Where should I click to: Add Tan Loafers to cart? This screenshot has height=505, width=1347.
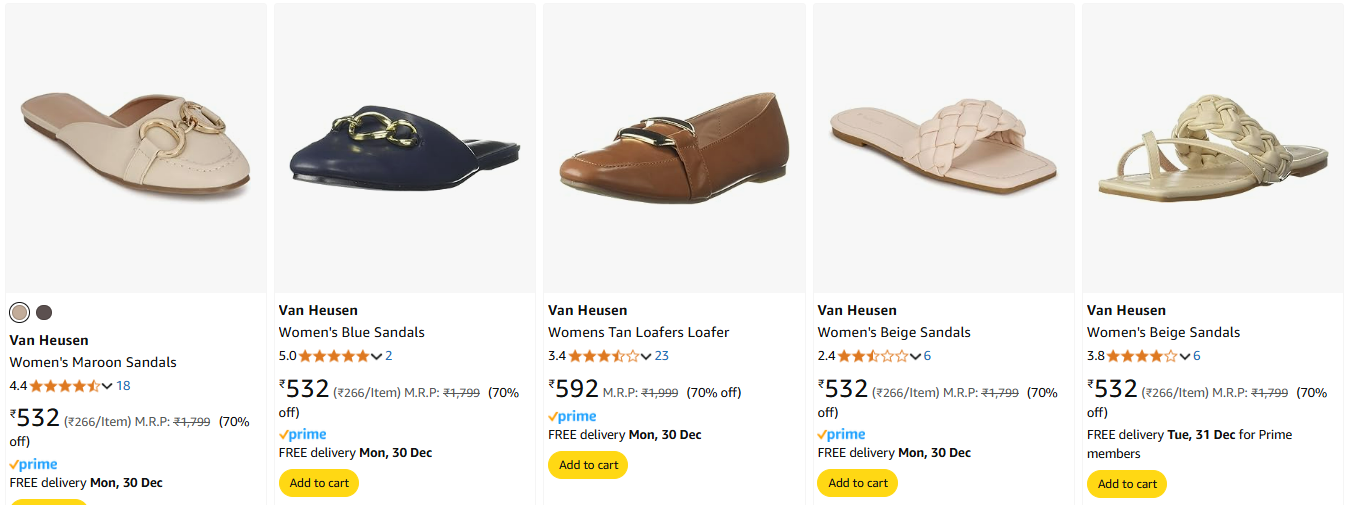tap(588, 465)
